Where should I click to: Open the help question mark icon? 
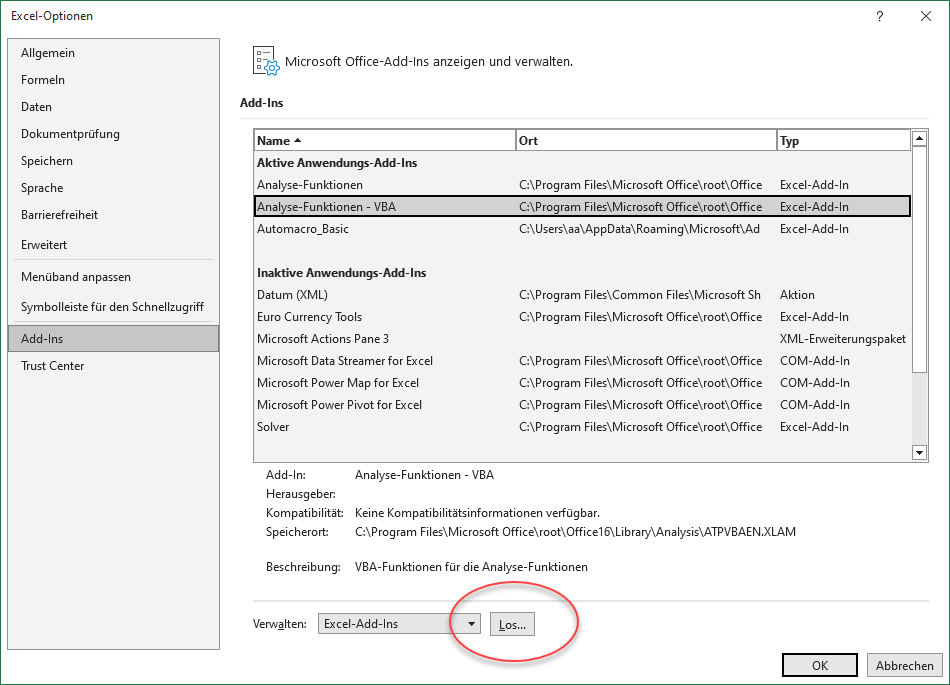click(880, 16)
